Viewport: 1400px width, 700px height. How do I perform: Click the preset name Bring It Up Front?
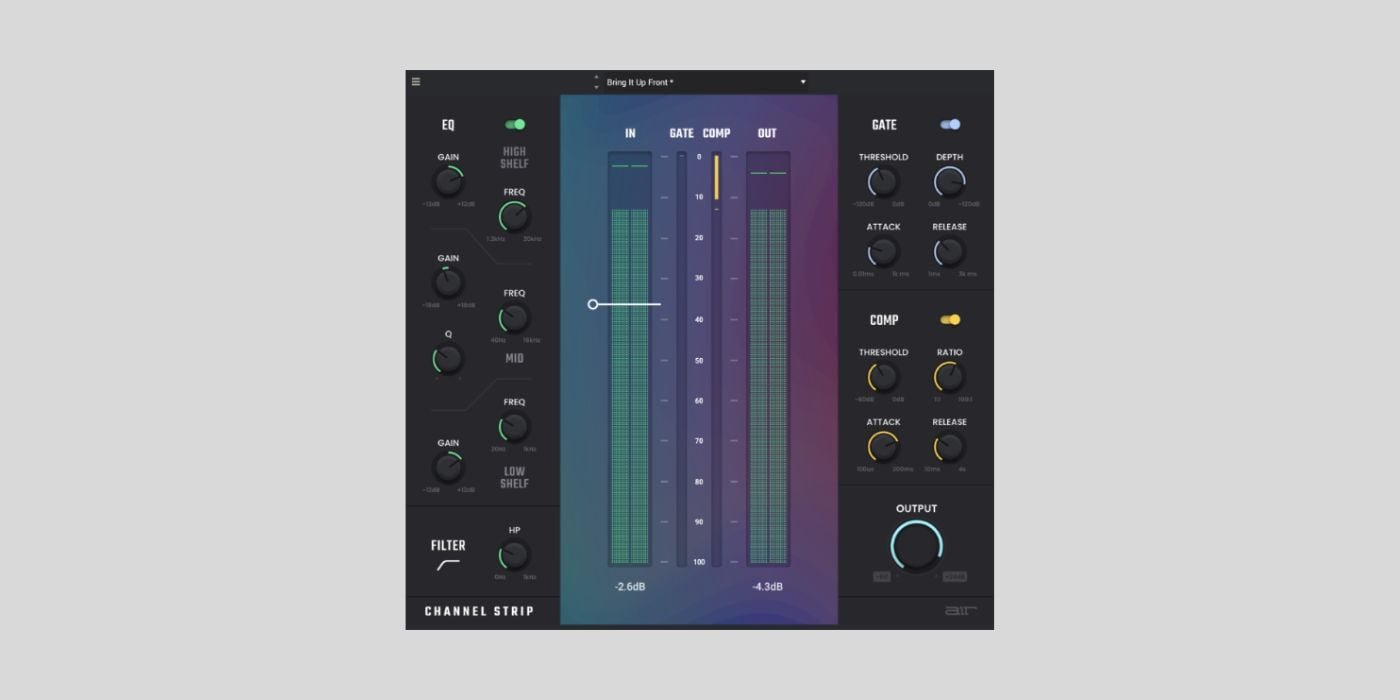coord(640,82)
